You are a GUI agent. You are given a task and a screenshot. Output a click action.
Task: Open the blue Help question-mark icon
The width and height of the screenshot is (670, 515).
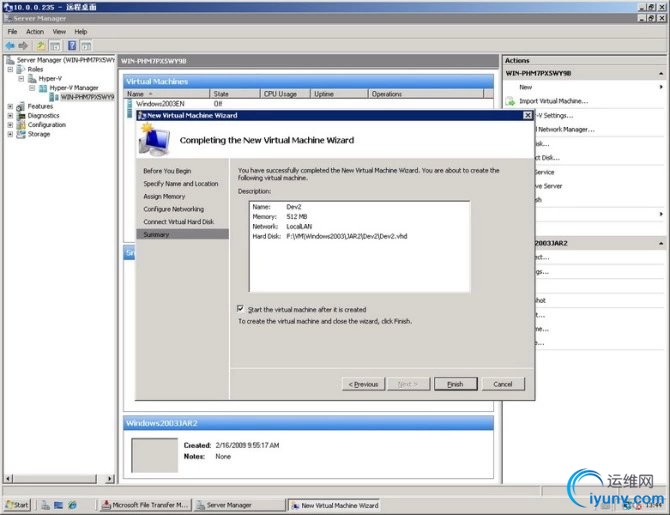point(72,45)
